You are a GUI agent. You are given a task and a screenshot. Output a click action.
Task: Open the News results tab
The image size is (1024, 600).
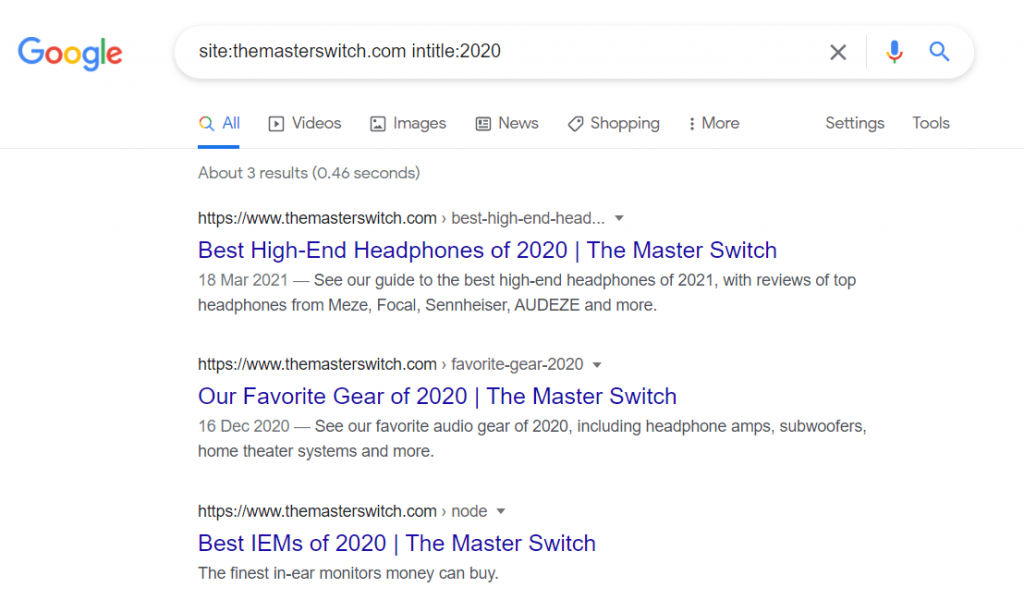coord(507,124)
